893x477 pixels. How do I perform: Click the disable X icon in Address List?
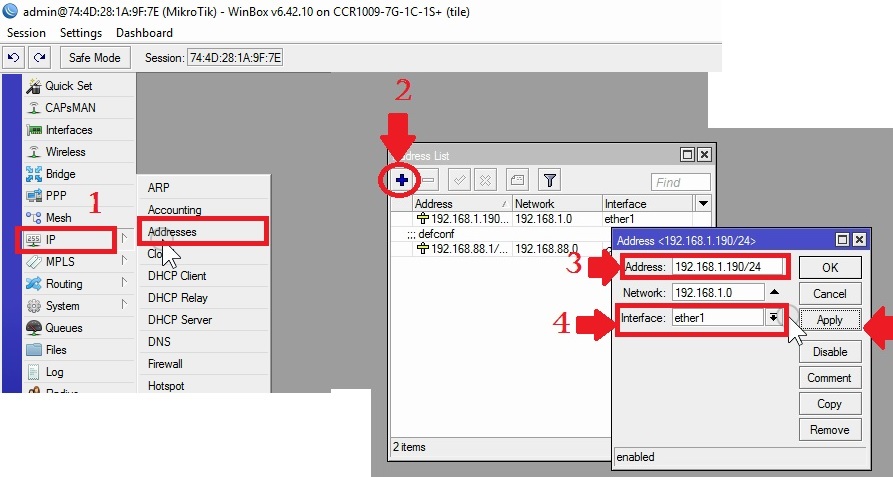pyautogui.click(x=485, y=180)
